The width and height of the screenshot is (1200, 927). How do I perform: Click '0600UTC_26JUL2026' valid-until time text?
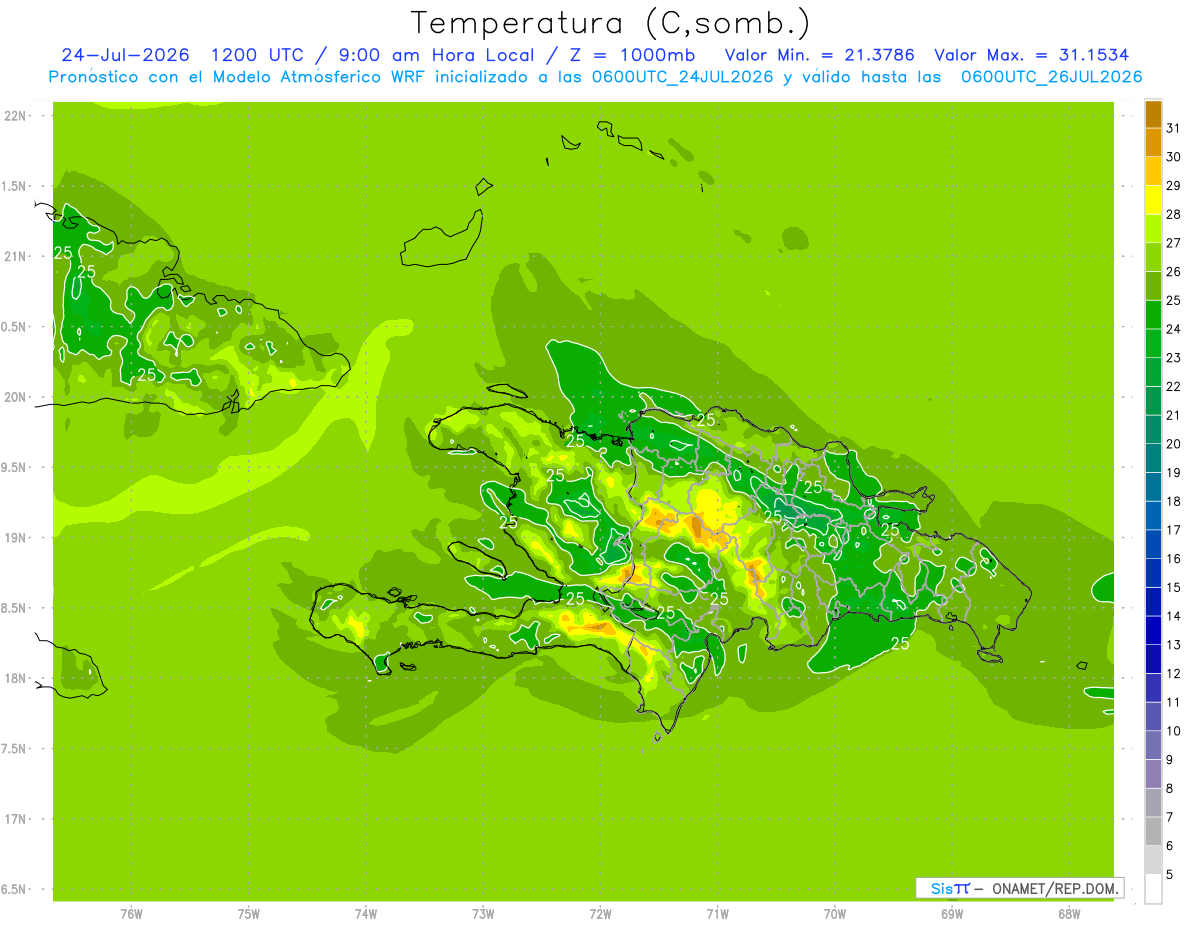pos(1051,77)
